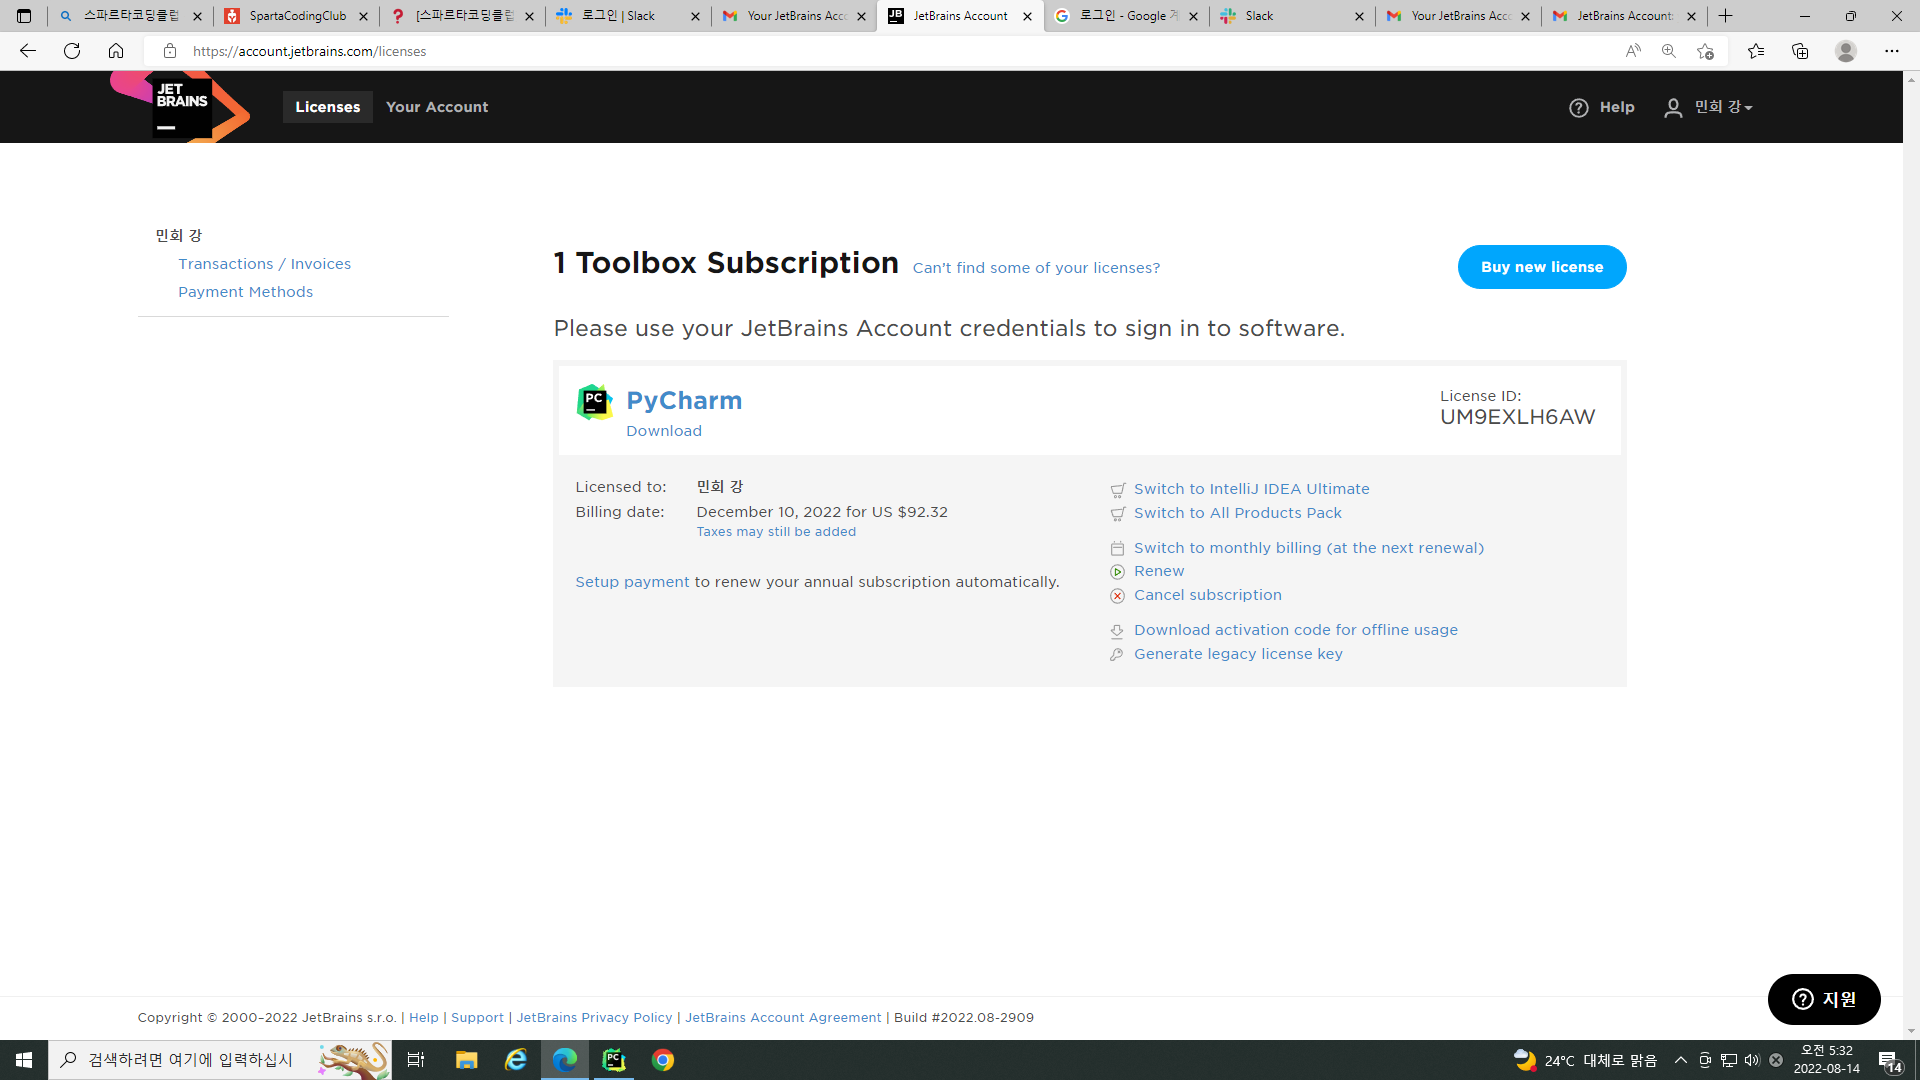Select the license ID text UM9EXLH6AW
This screenshot has height=1080, width=1920.
tap(1517, 417)
